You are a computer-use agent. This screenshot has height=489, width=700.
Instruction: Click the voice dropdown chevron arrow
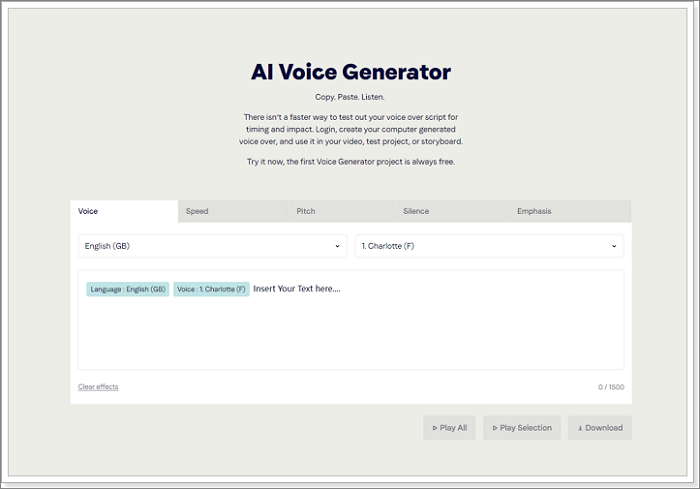(x=614, y=246)
